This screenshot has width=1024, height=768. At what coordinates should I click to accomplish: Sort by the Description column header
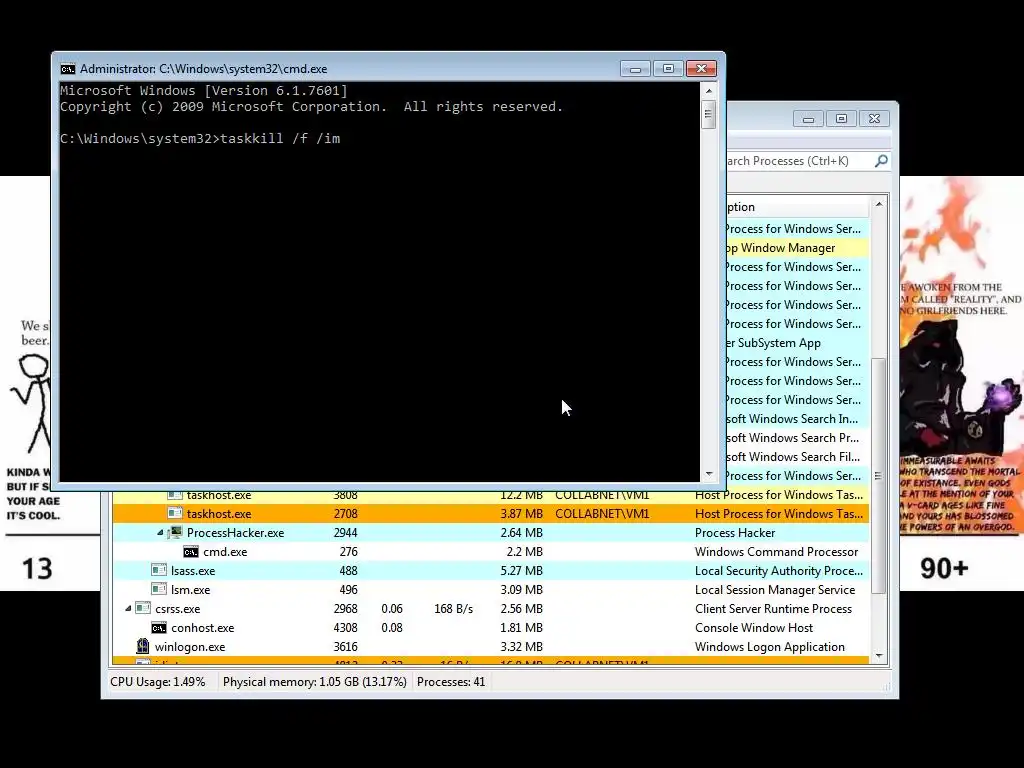[x=797, y=207]
